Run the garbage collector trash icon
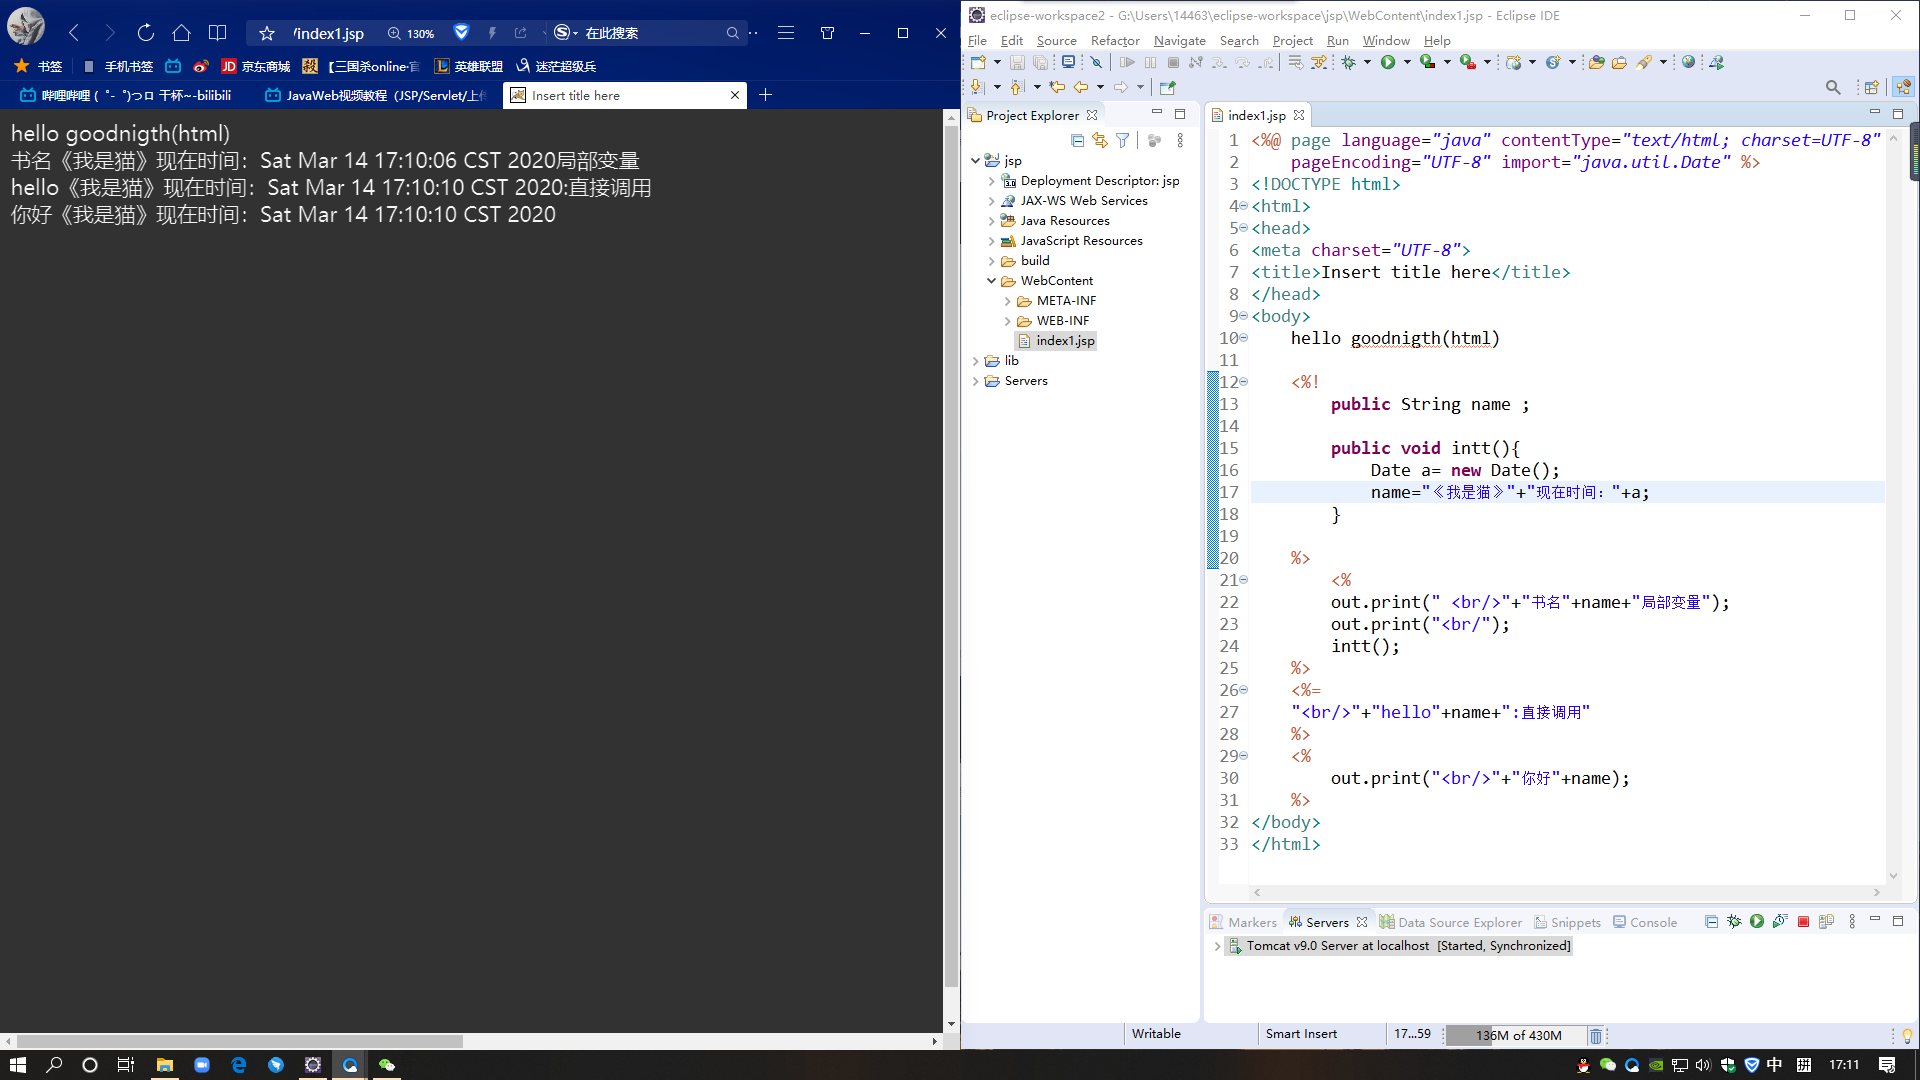 (1596, 1035)
